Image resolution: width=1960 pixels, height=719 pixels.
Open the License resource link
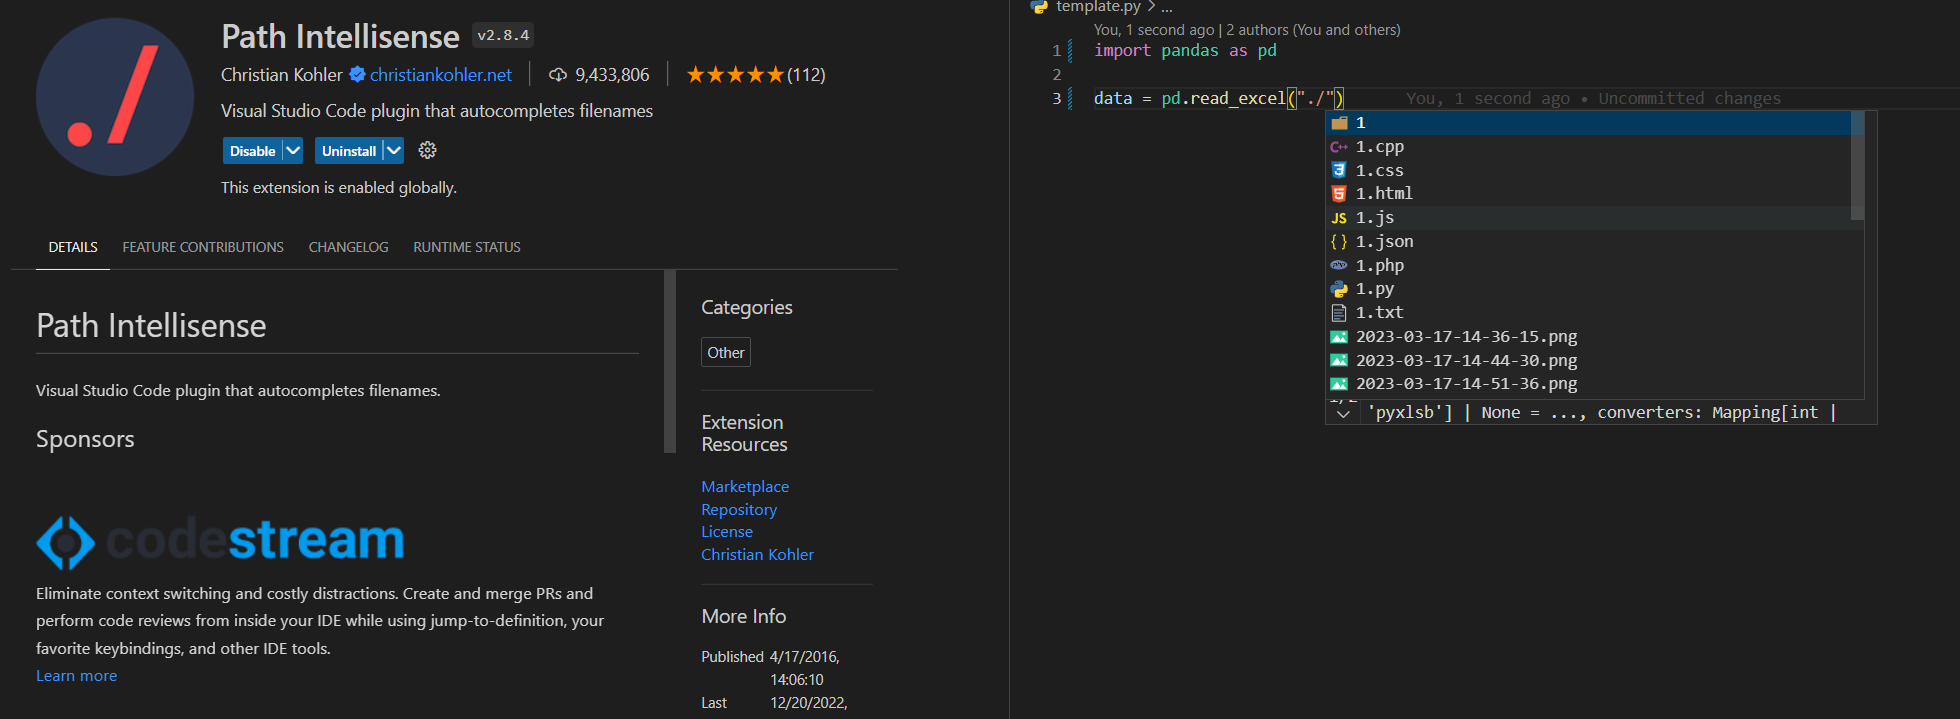pyautogui.click(x=727, y=531)
